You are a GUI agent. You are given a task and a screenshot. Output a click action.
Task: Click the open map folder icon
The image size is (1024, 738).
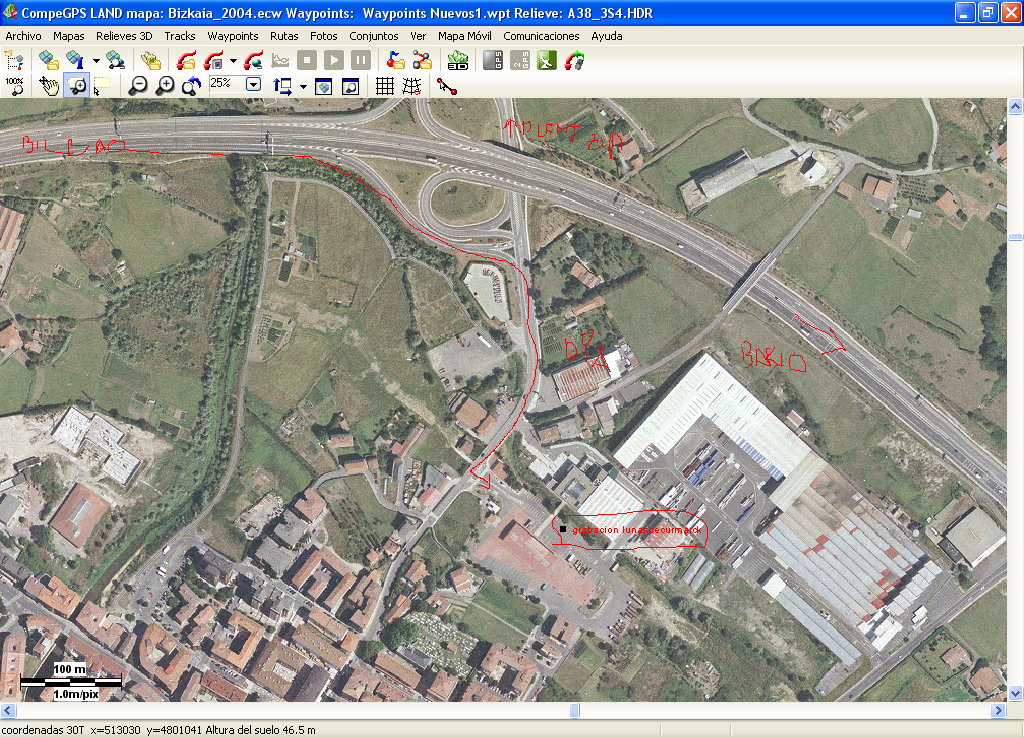tap(46, 60)
